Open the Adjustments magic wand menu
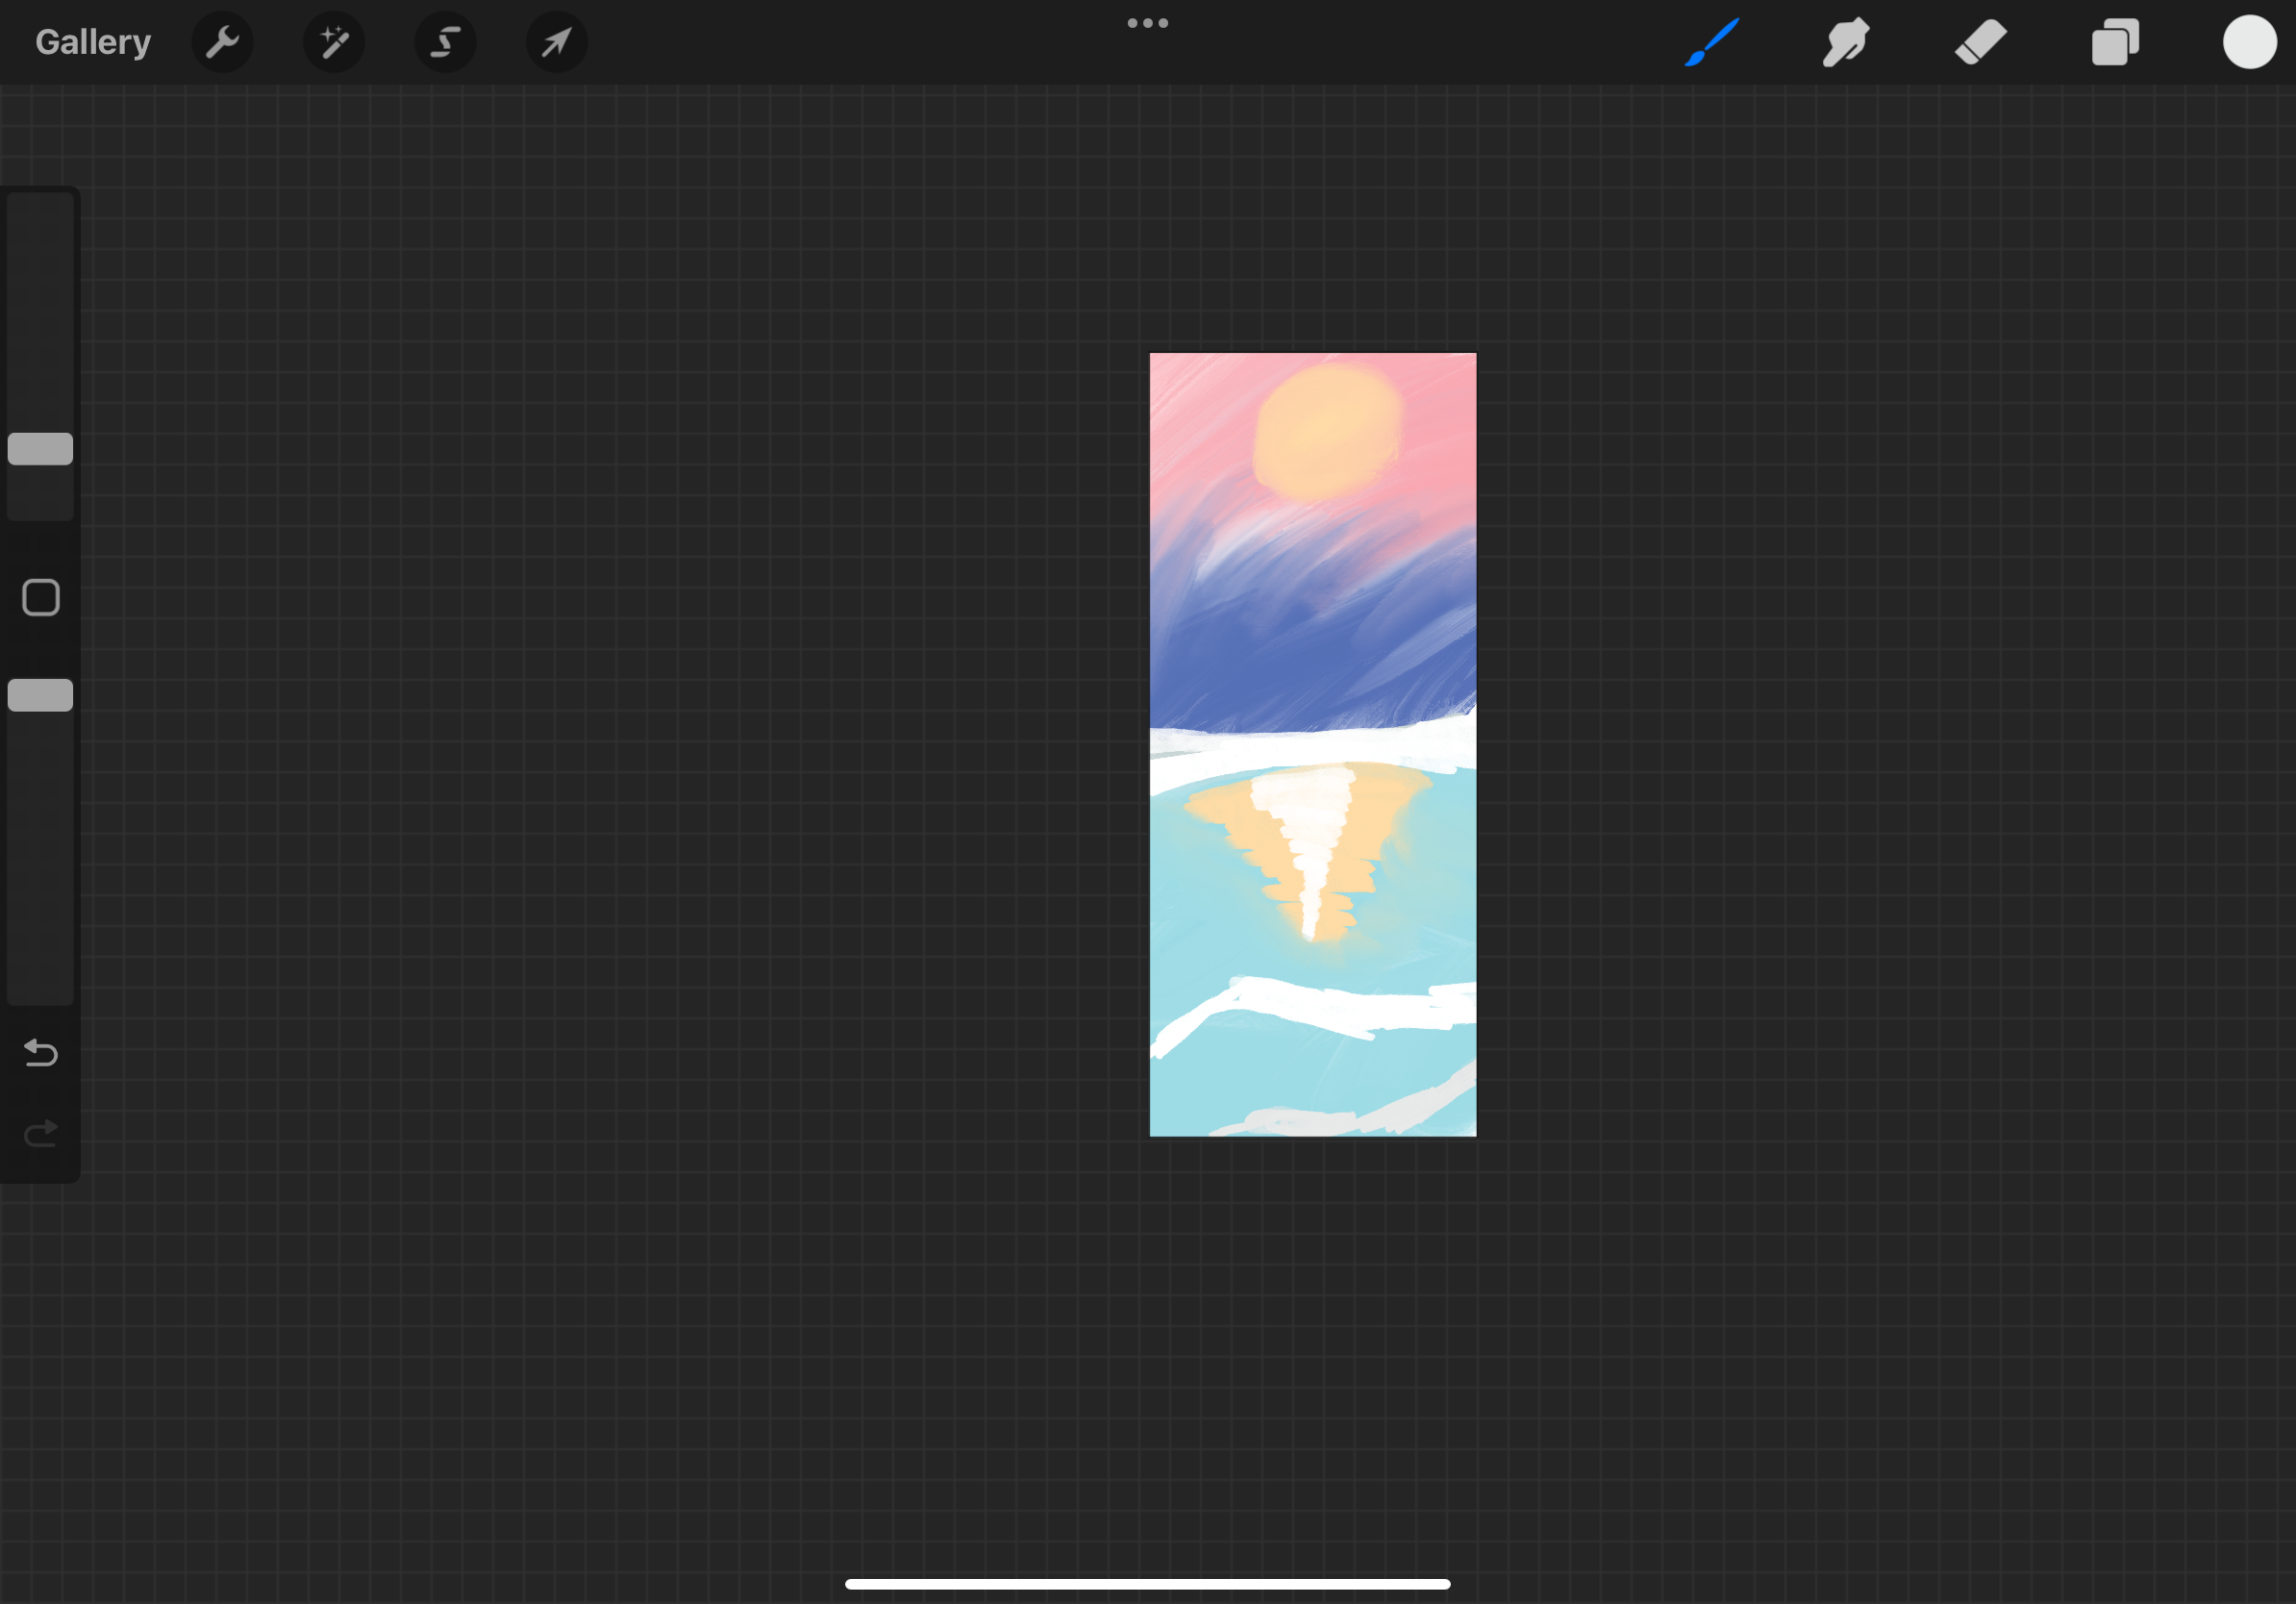Screen dimensions: 2296x1604 coord(334,42)
